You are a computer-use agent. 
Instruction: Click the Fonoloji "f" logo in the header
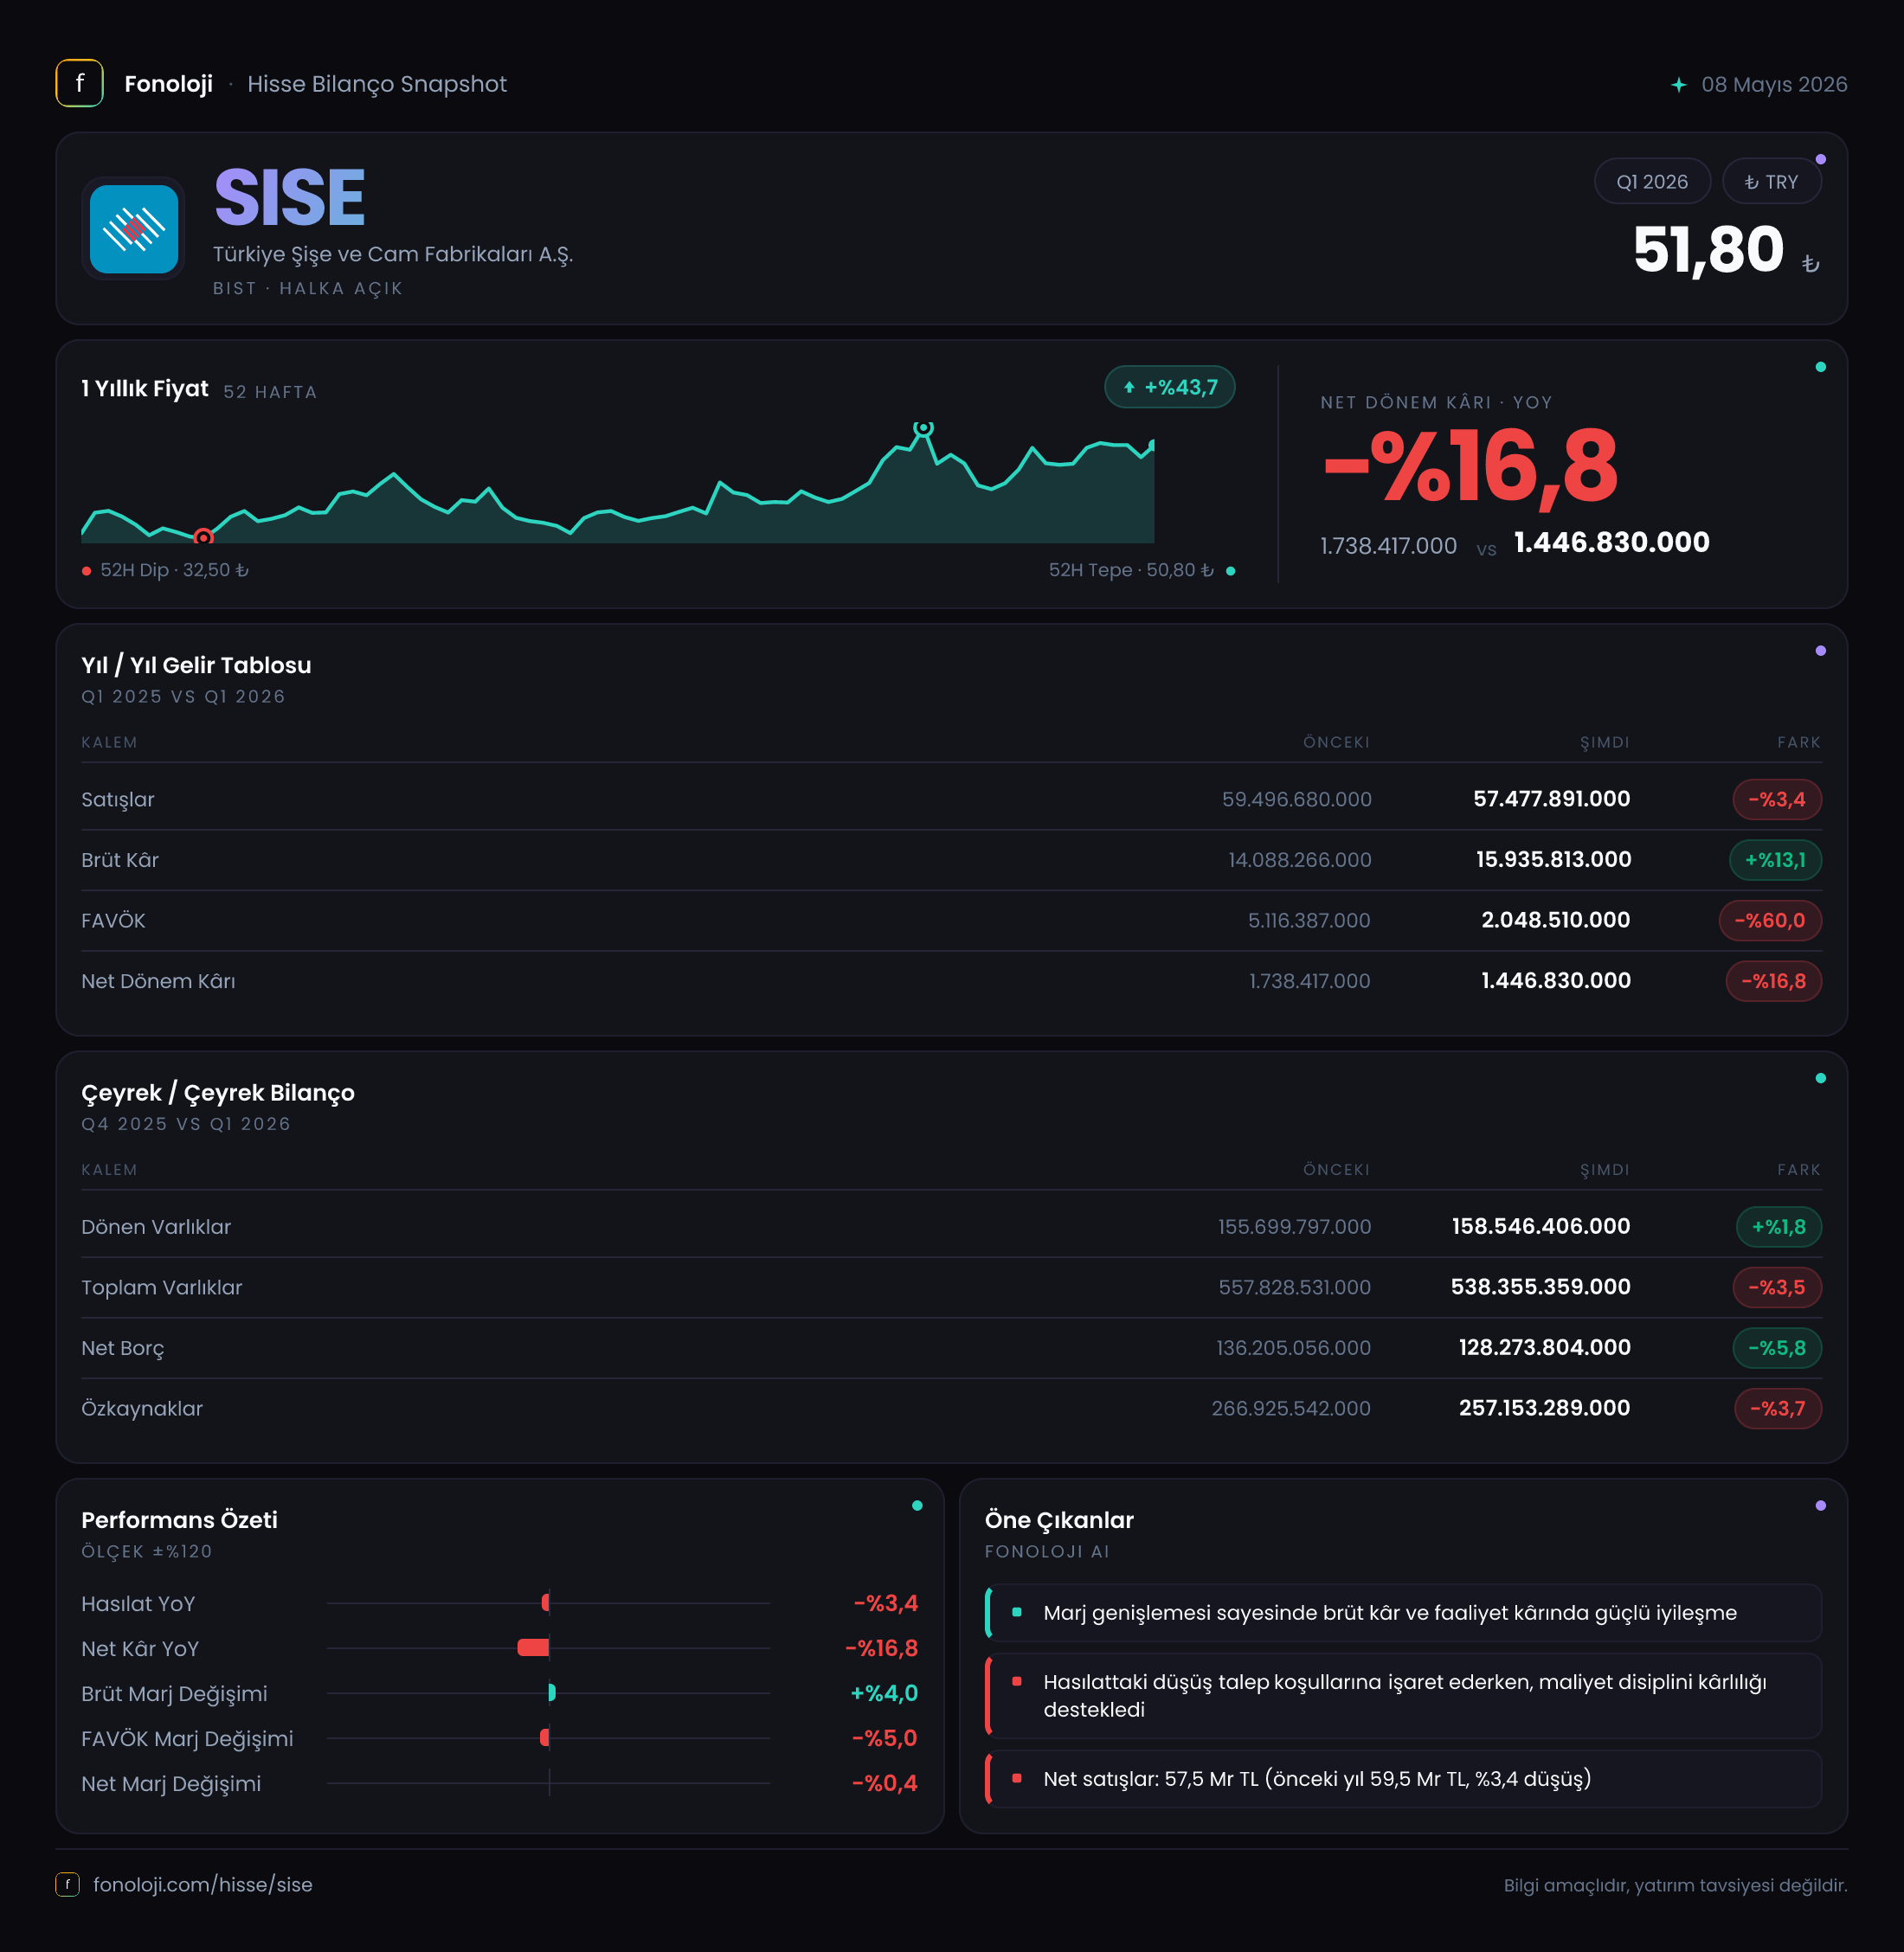(x=79, y=83)
